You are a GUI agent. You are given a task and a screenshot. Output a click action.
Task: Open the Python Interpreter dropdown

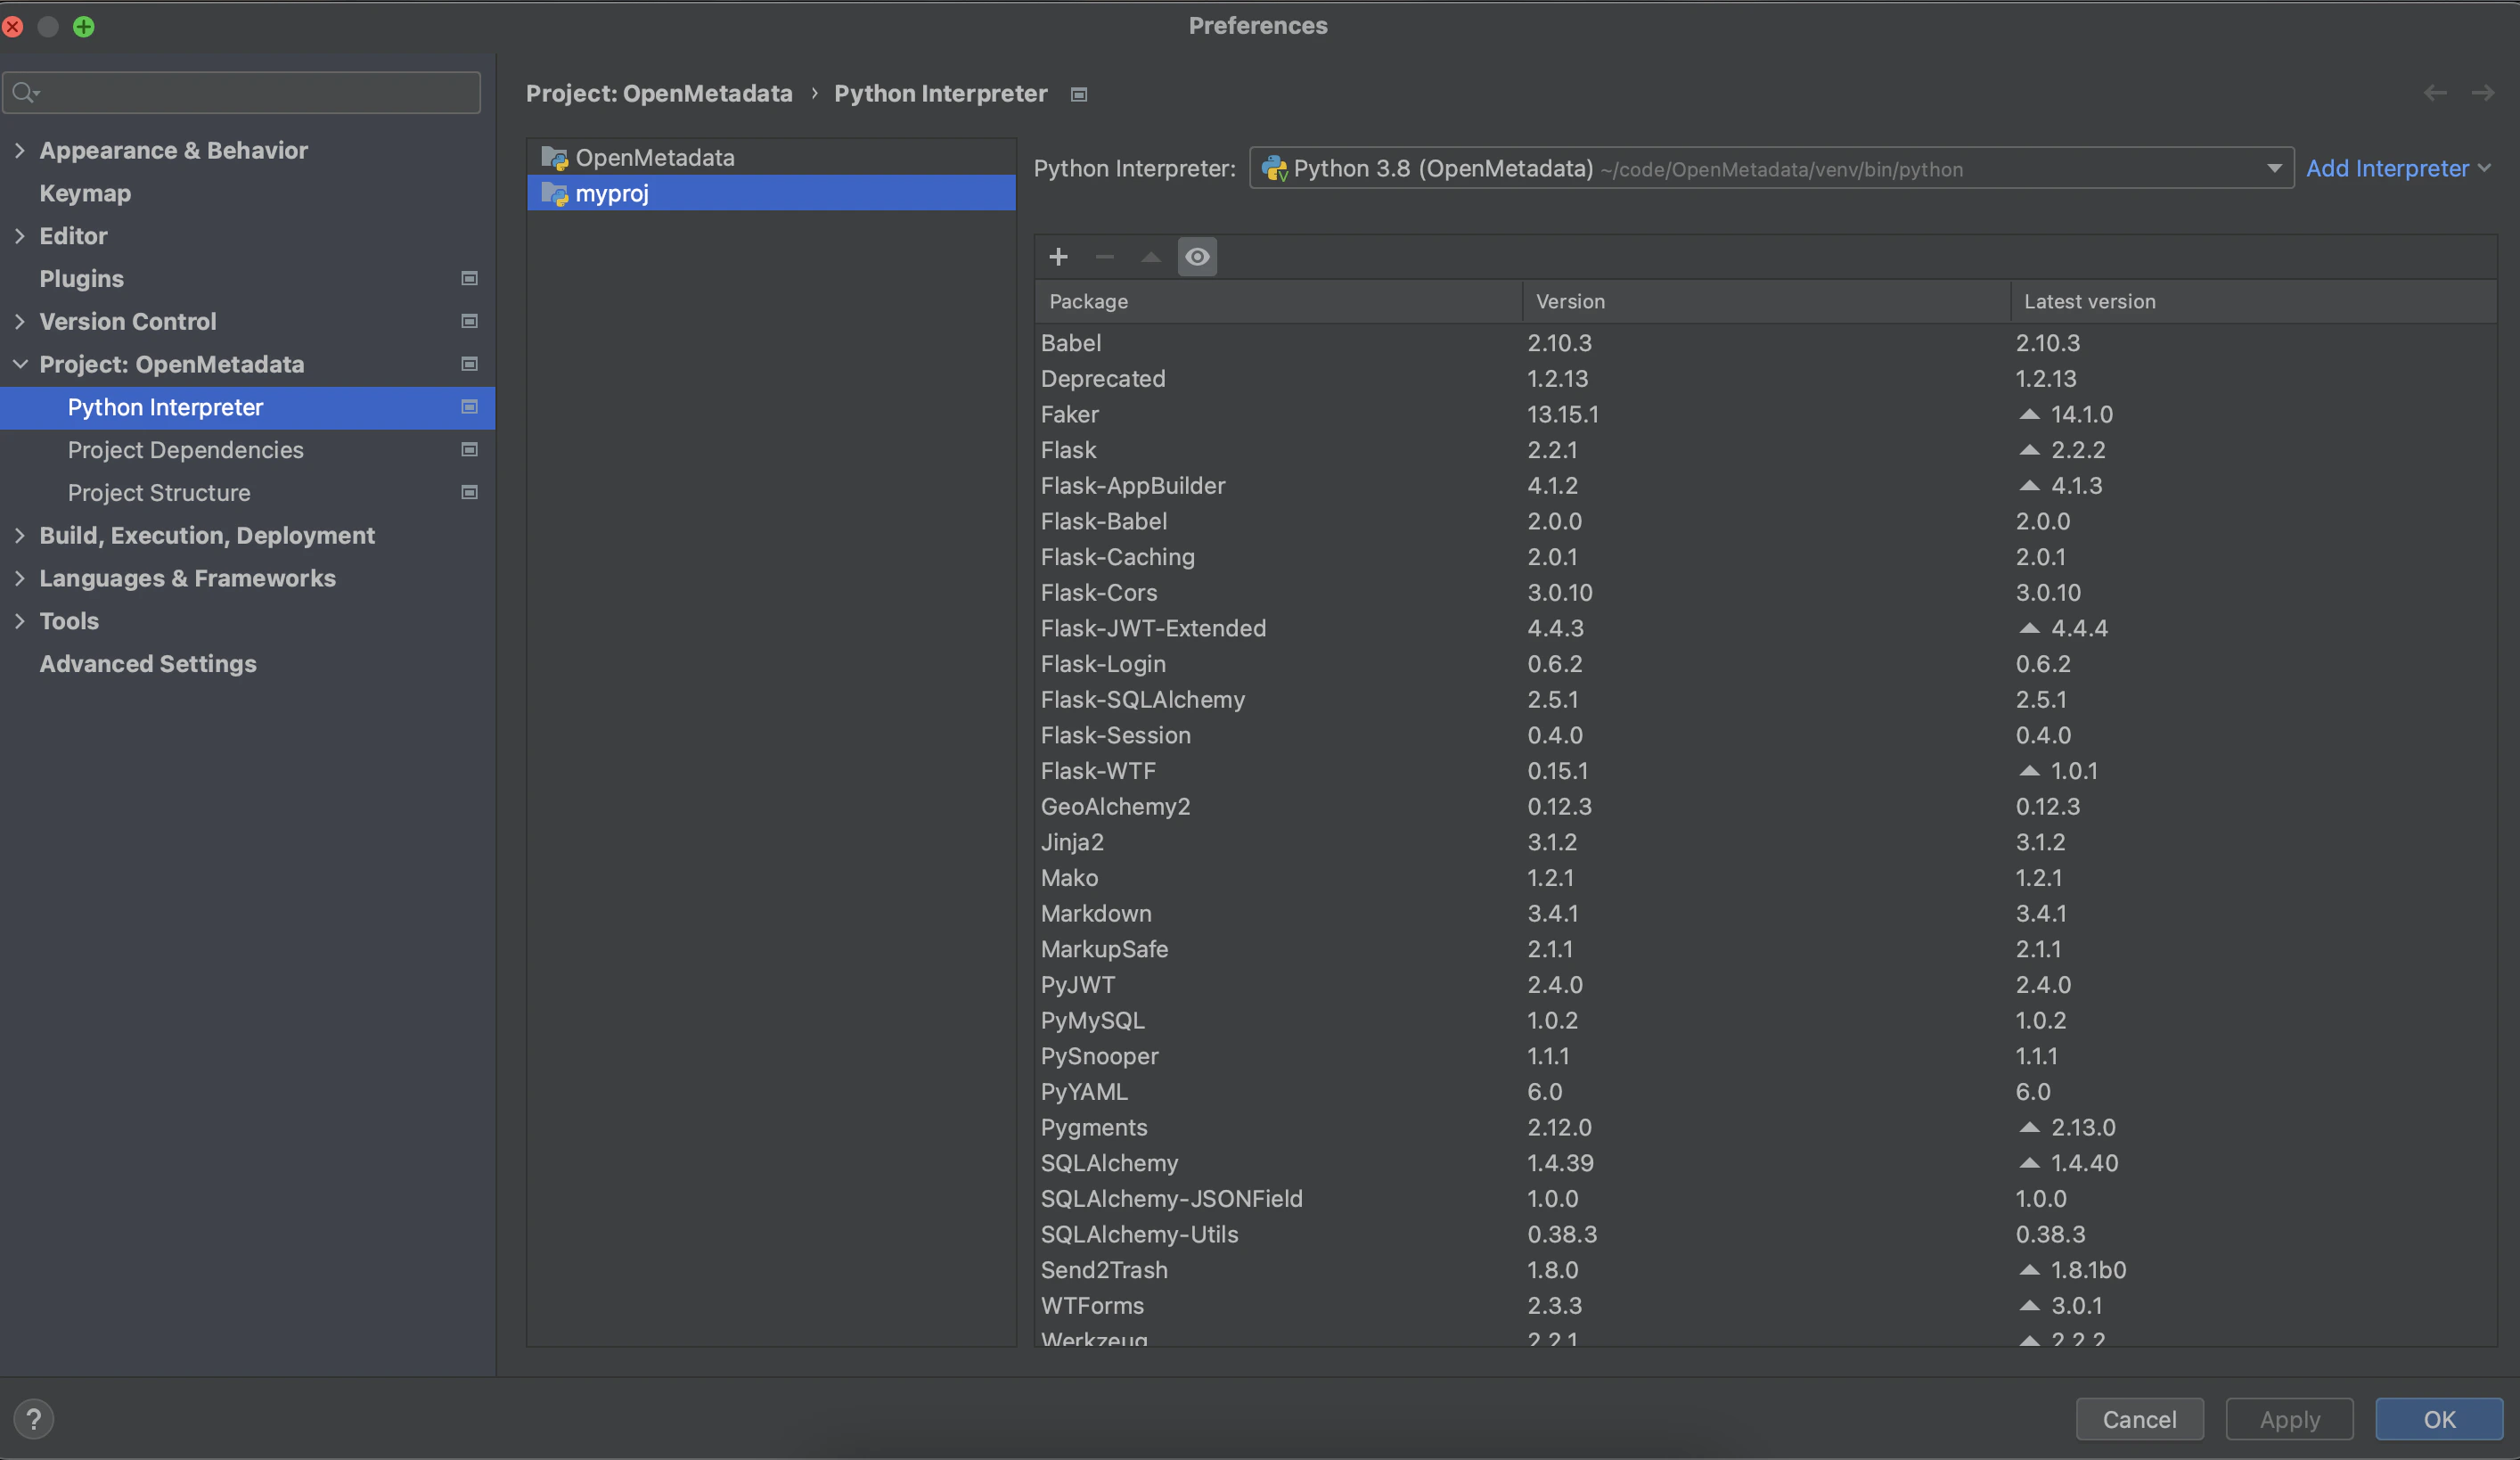(1771, 169)
